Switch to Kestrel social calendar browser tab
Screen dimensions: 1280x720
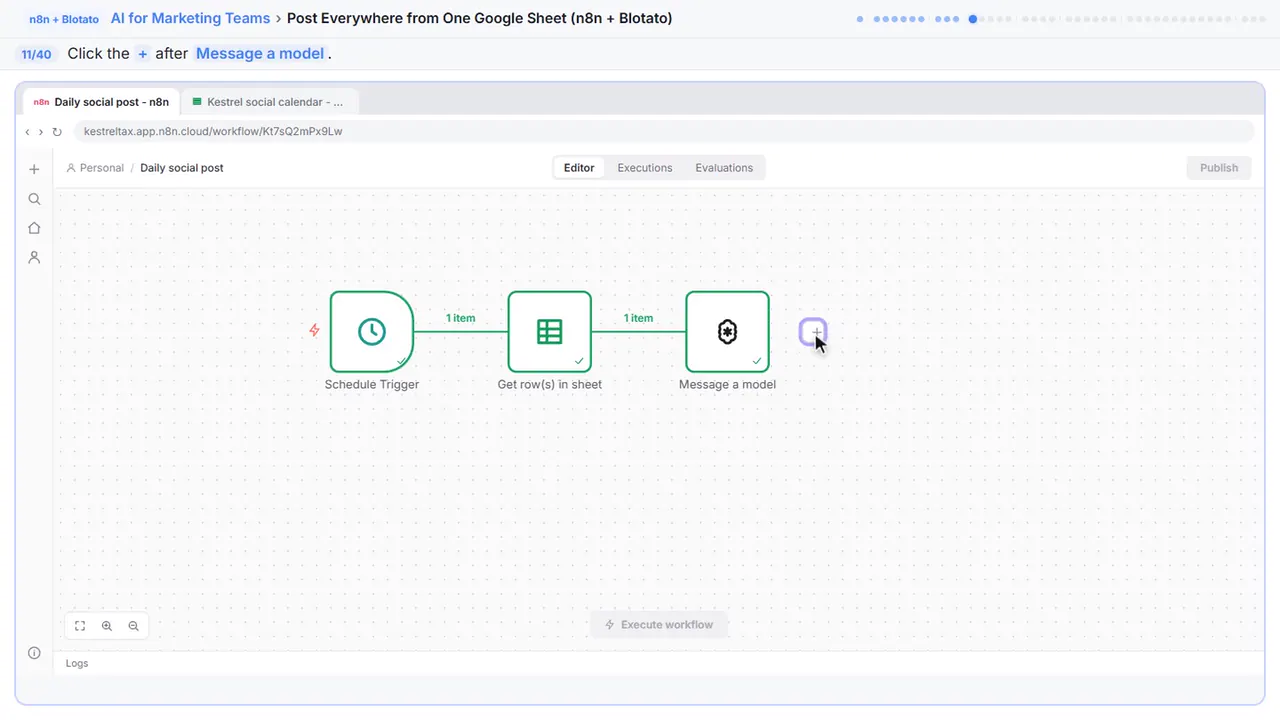270,102
